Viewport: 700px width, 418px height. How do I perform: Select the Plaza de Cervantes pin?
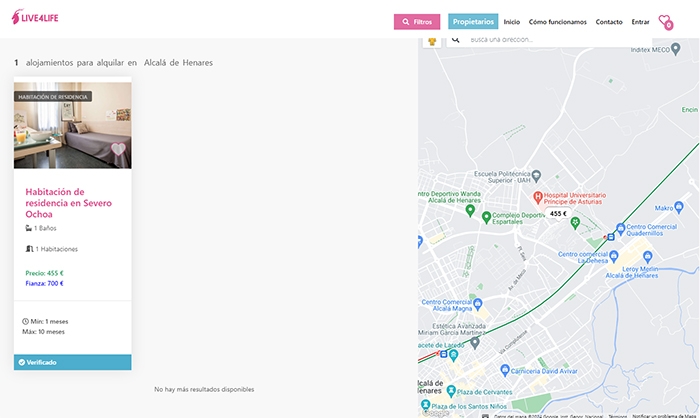(451, 391)
